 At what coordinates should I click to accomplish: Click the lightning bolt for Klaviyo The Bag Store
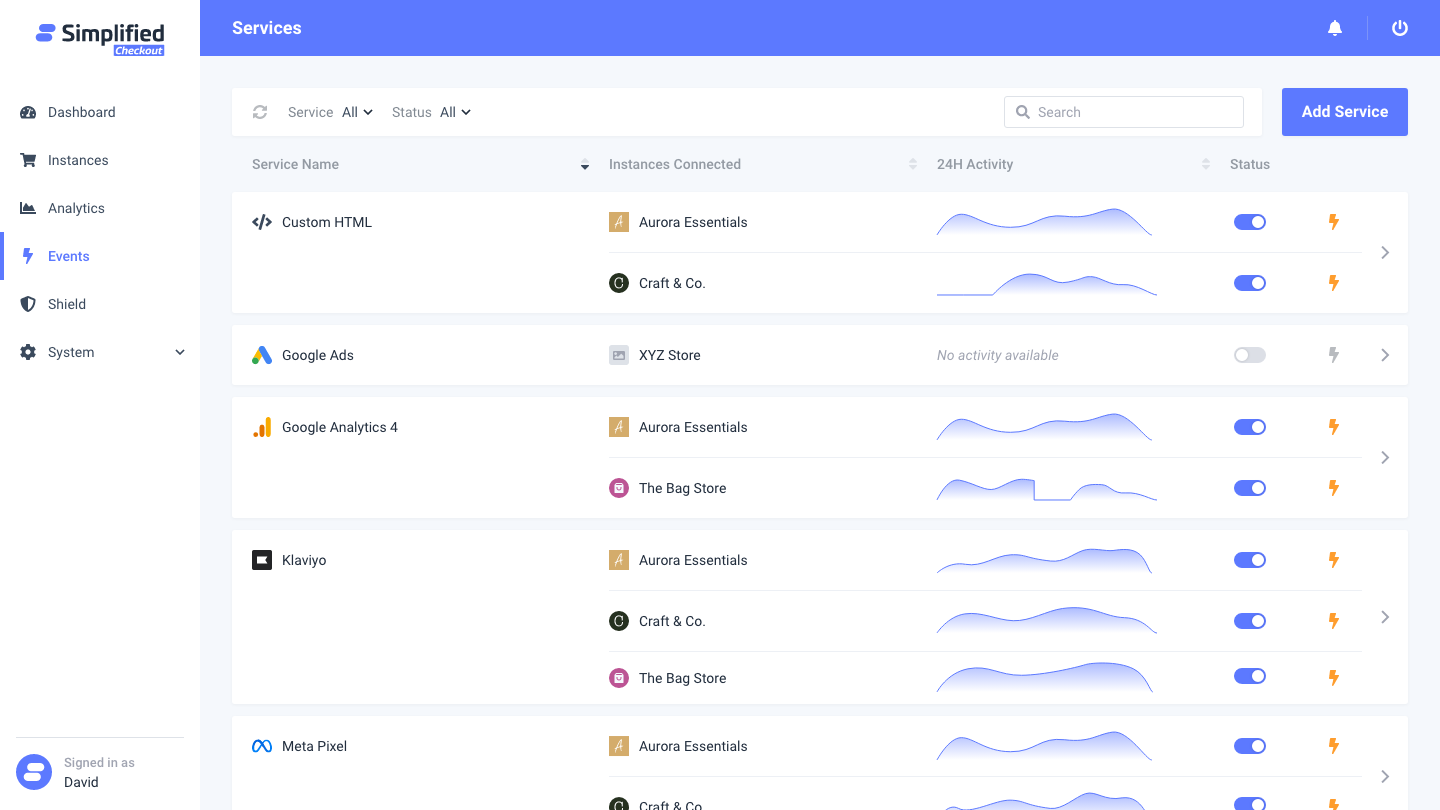(1333, 677)
